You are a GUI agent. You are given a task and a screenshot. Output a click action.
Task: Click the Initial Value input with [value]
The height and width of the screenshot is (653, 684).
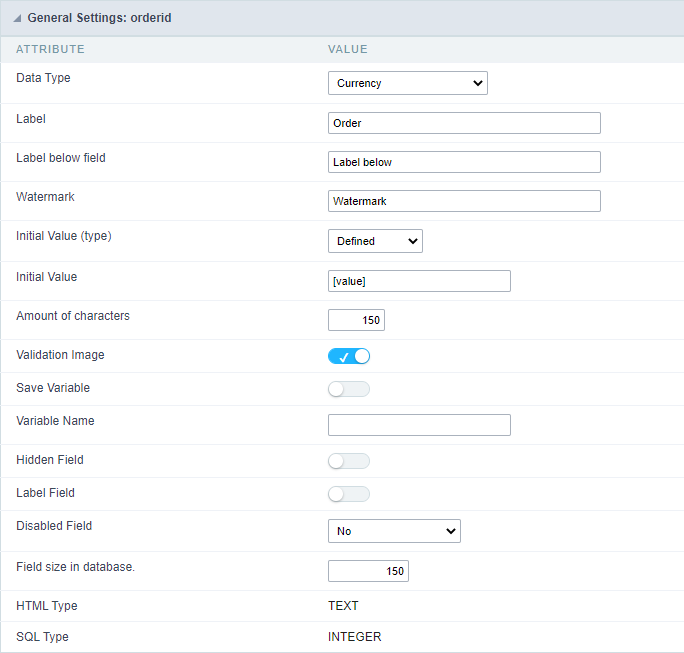419,281
